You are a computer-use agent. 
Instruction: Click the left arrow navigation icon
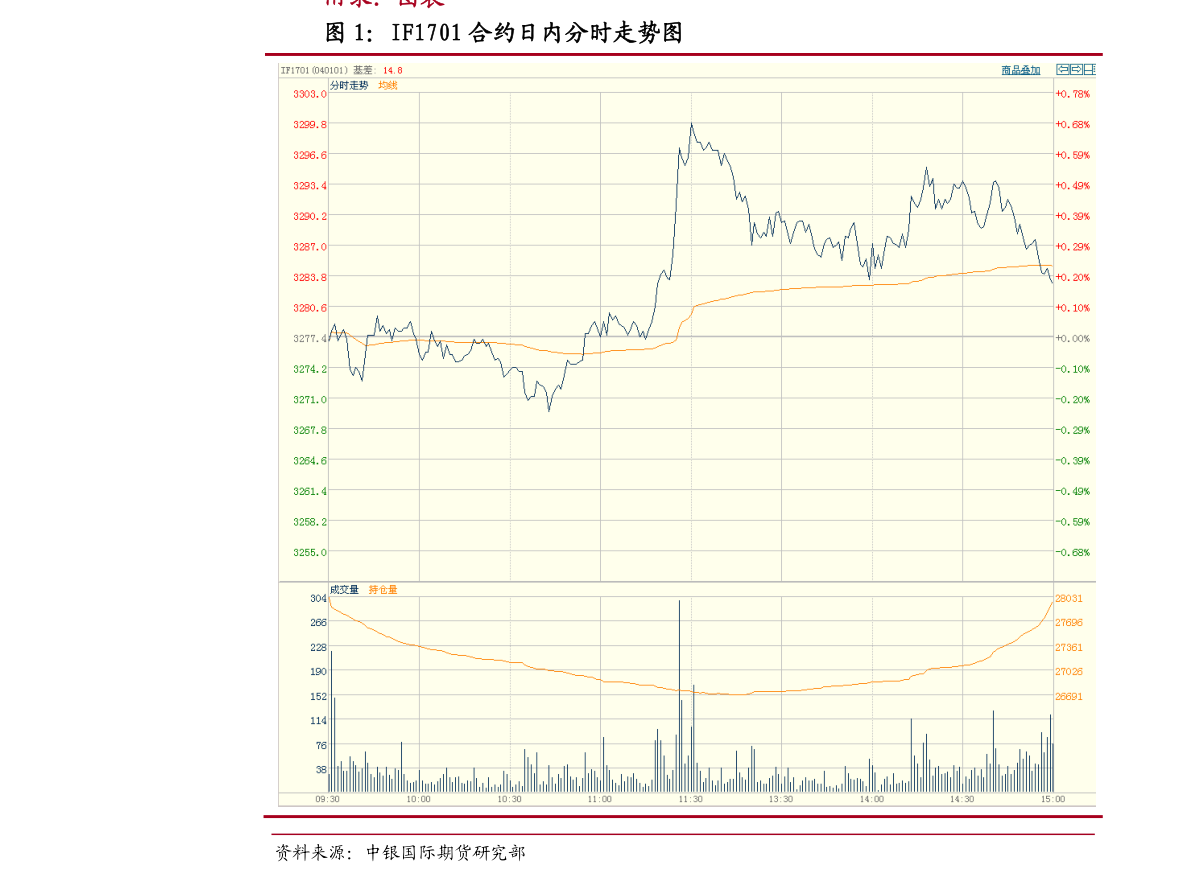click(1064, 70)
